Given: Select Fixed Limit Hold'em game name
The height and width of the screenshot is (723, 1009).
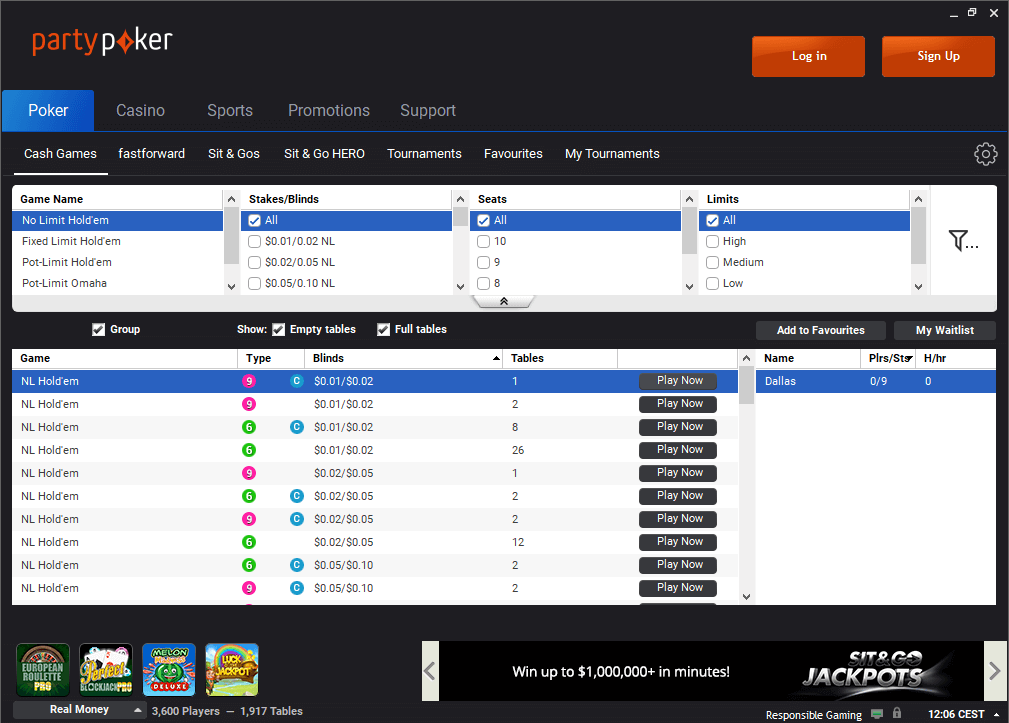Looking at the screenshot, I should (x=117, y=241).
